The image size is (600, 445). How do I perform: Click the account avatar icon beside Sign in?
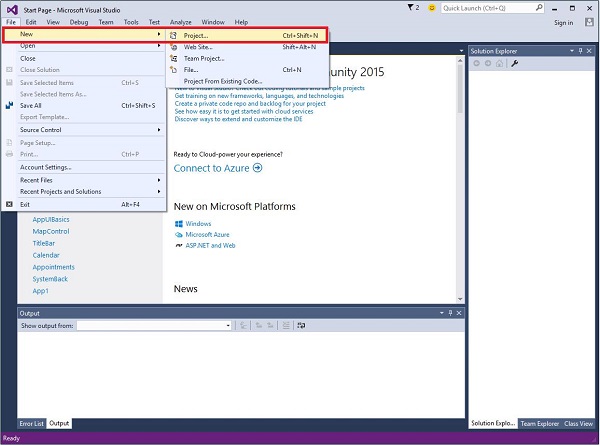point(589,23)
